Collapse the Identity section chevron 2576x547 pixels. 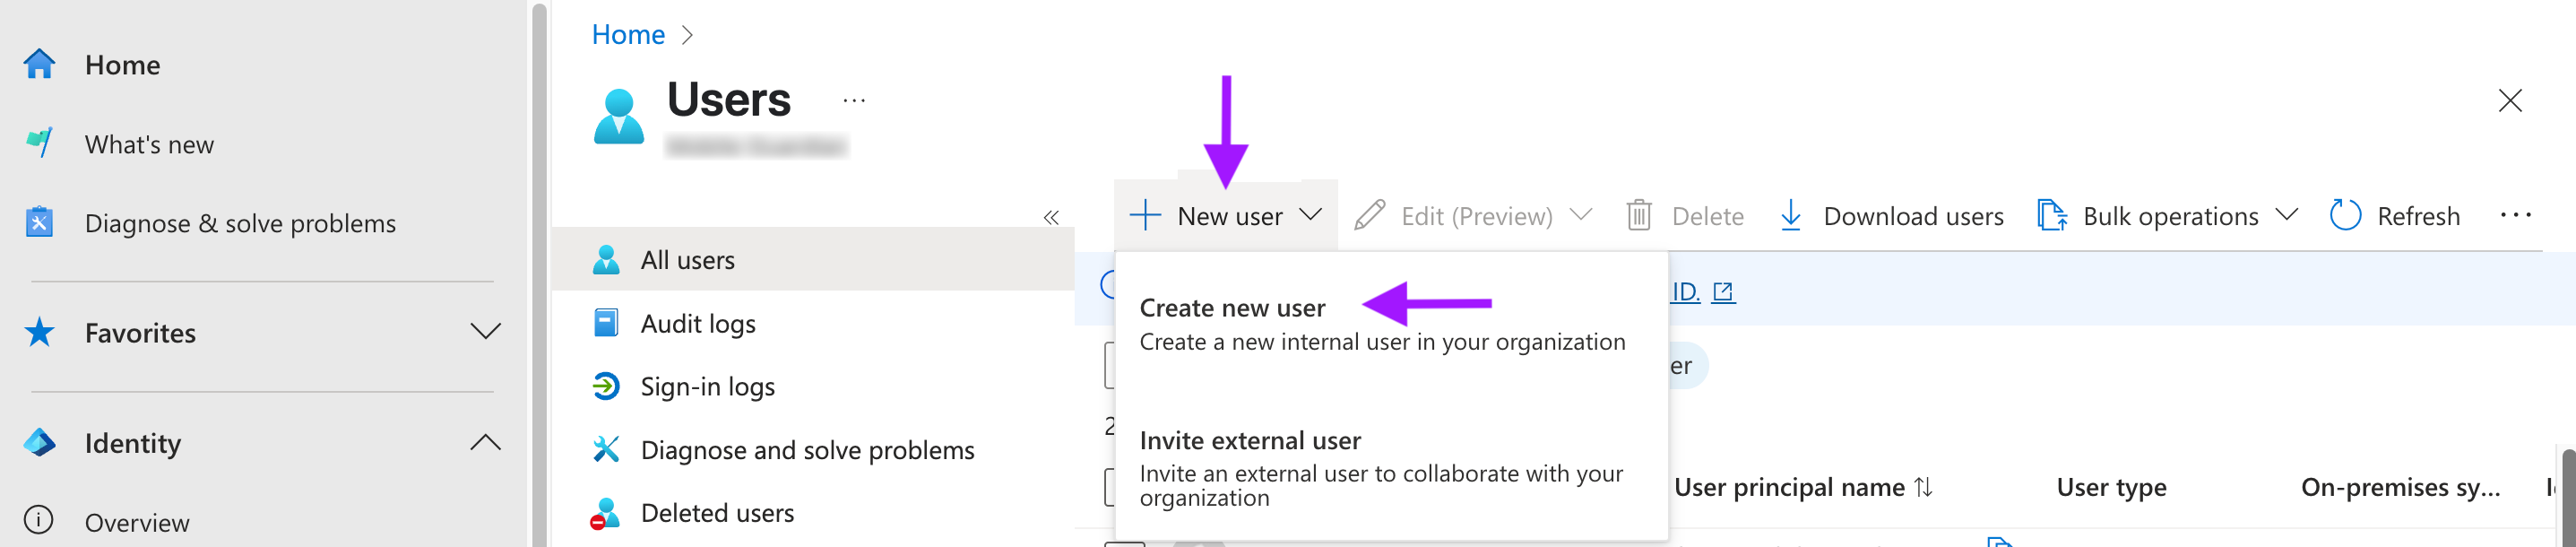[x=485, y=442]
